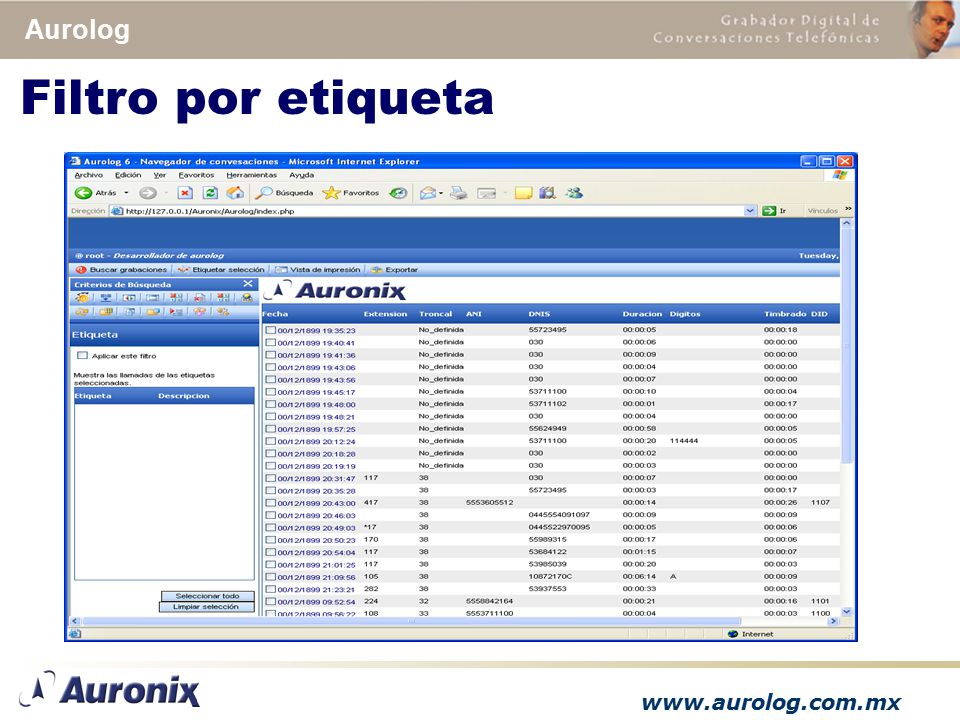The image size is (960, 720).
Task: Click the Etiqueta column header in filter list
Action: pyautogui.click(x=93, y=396)
